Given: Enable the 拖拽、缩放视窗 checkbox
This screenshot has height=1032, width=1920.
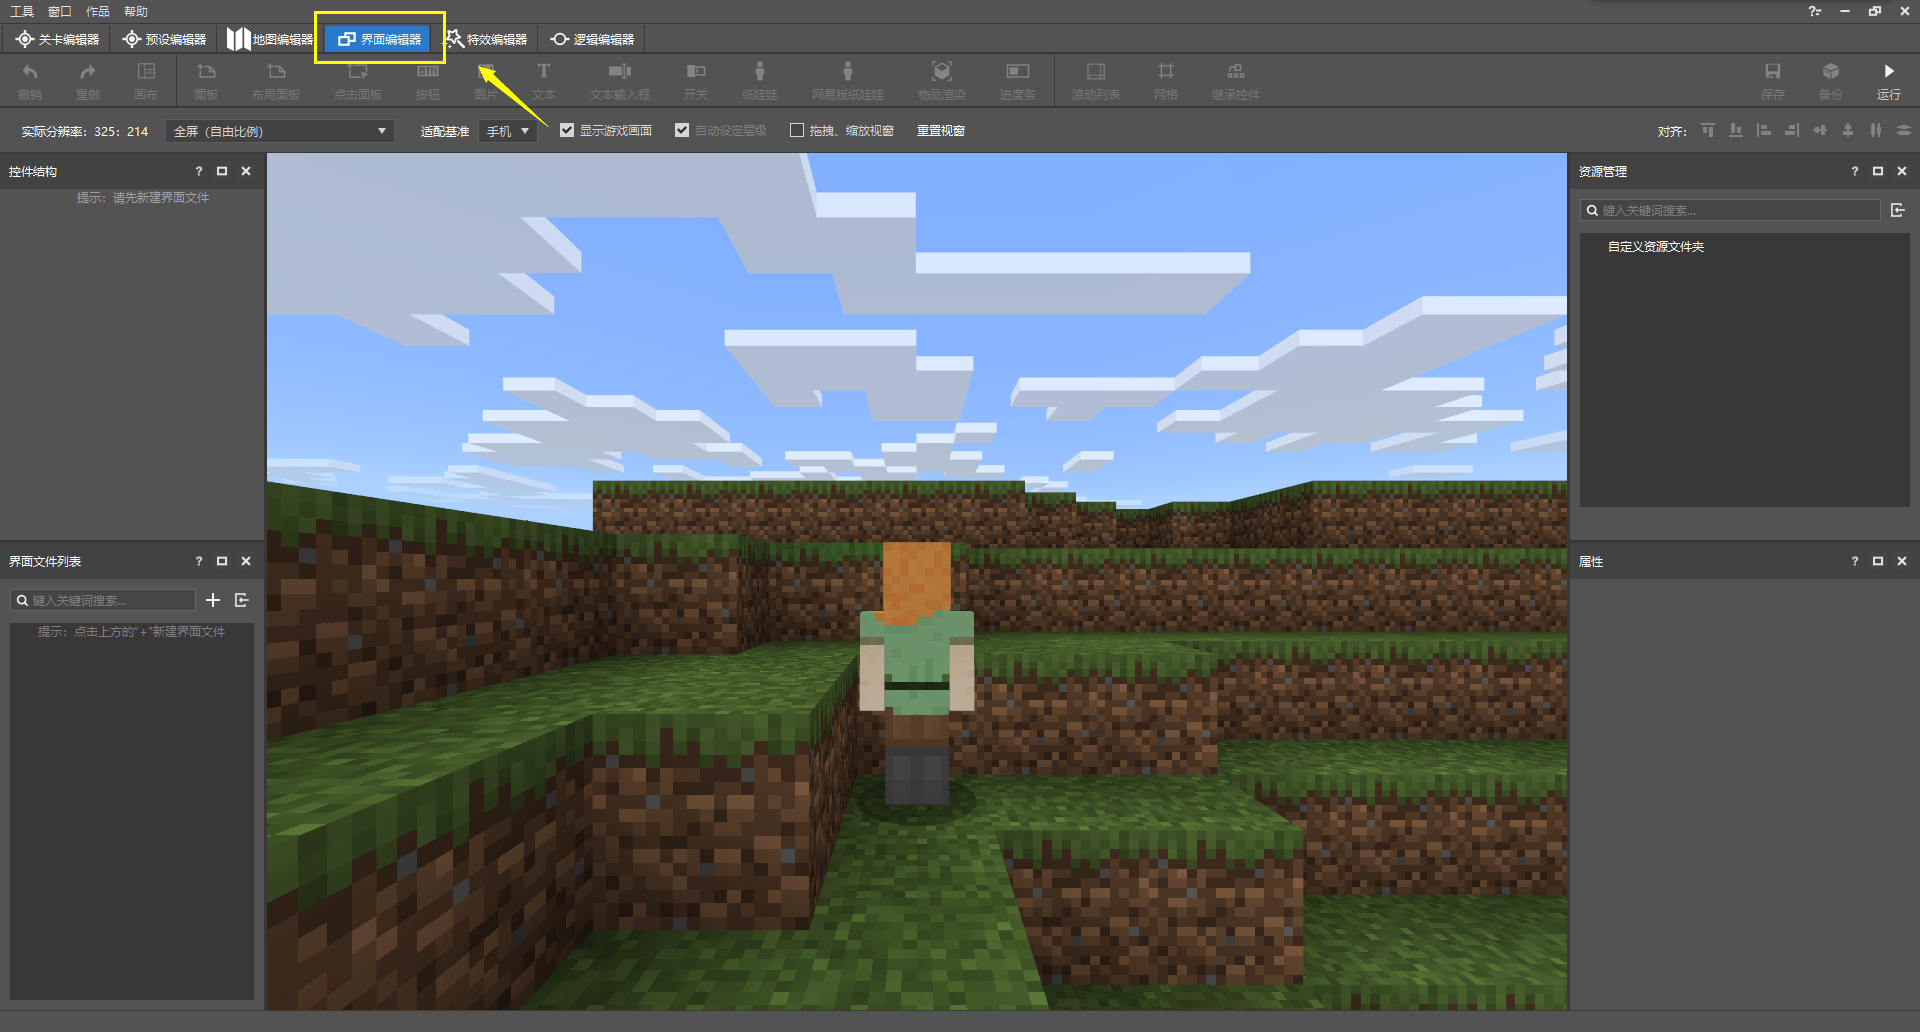Looking at the screenshot, I should [x=797, y=131].
